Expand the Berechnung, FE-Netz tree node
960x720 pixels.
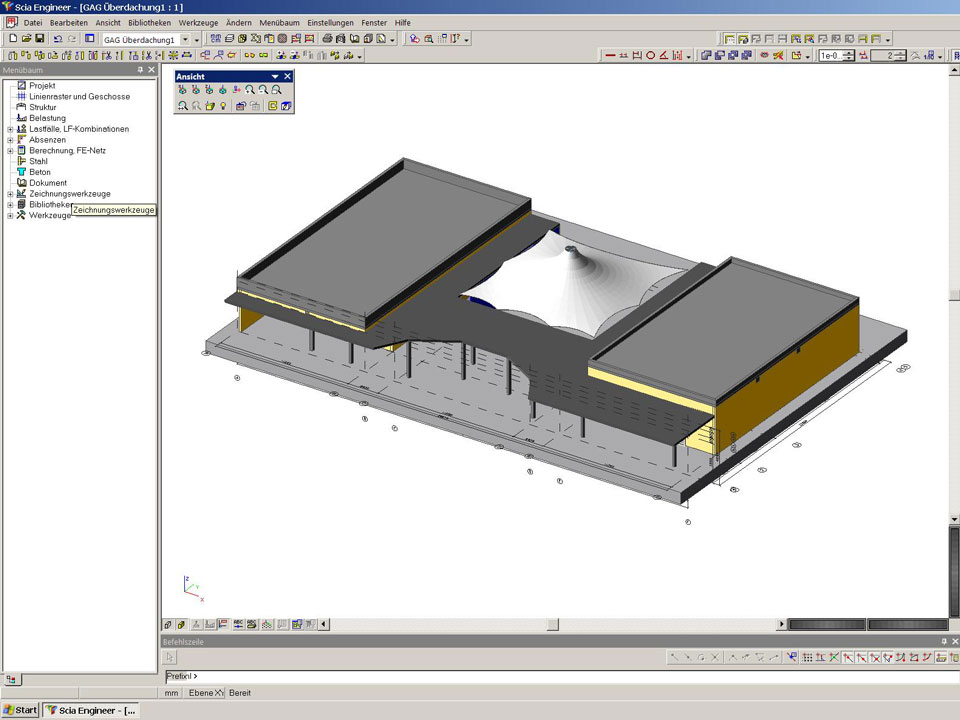[10, 151]
